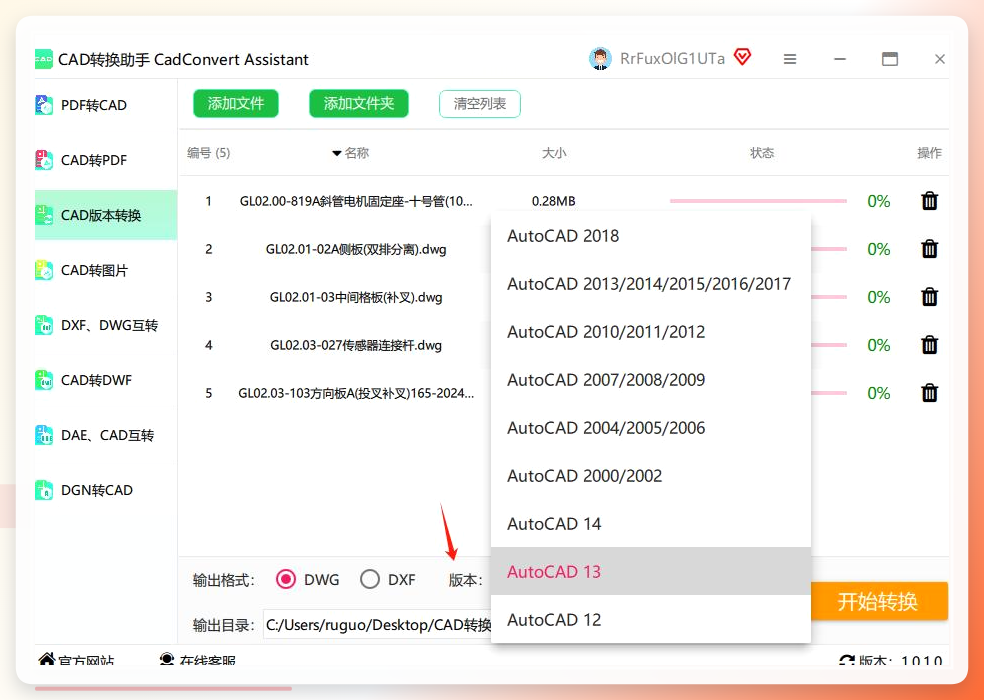Select file name GL02.00-819A斜管电机固定座

(356, 202)
